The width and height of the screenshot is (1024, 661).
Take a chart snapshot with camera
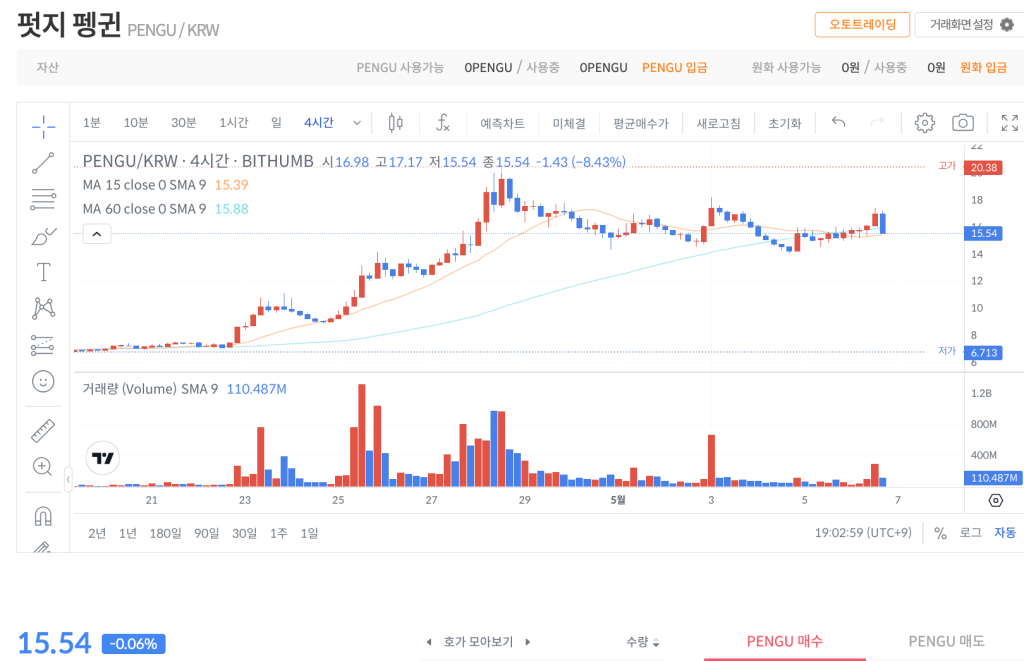[x=963, y=123]
